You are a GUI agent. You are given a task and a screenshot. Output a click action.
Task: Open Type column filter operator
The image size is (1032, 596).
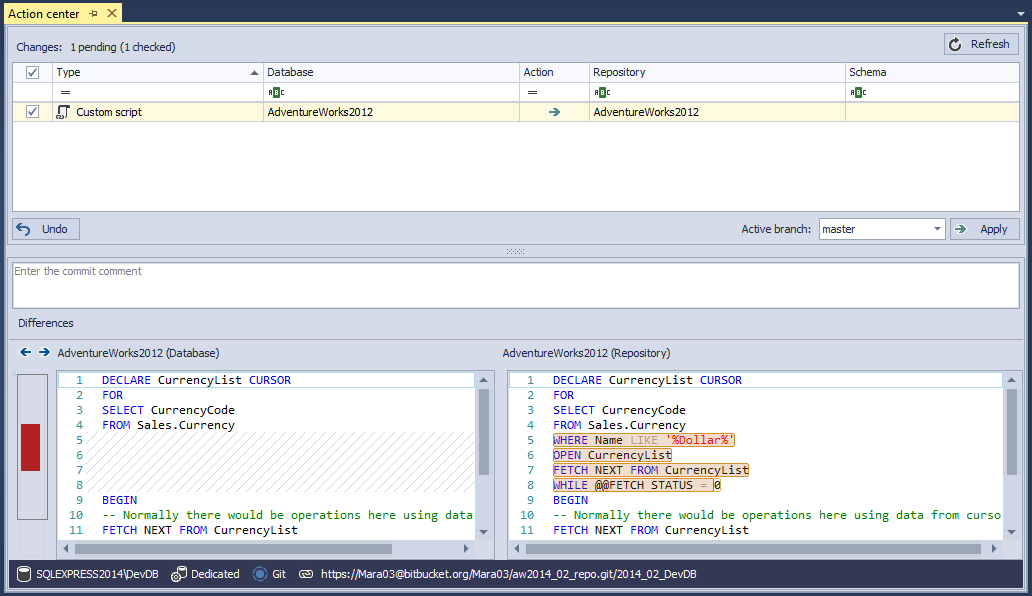66,92
